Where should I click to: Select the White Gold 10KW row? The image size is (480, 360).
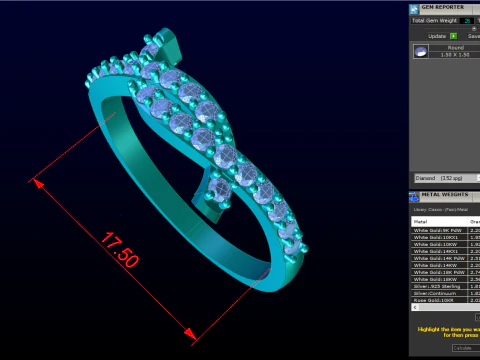[x=446, y=244]
